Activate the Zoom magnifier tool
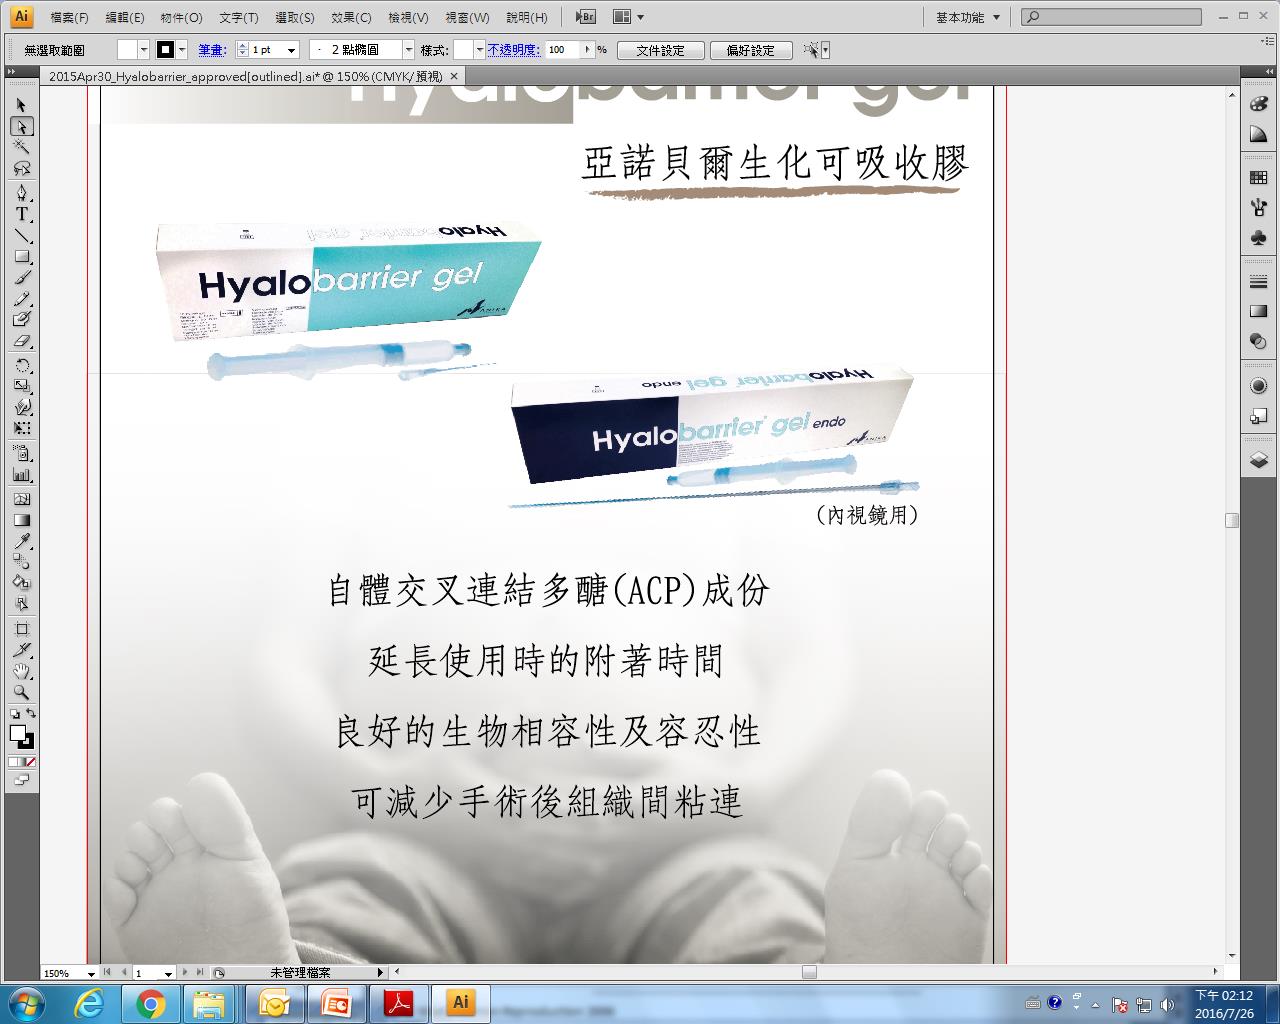This screenshot has width=1280, height=1024. coord(21,692)
